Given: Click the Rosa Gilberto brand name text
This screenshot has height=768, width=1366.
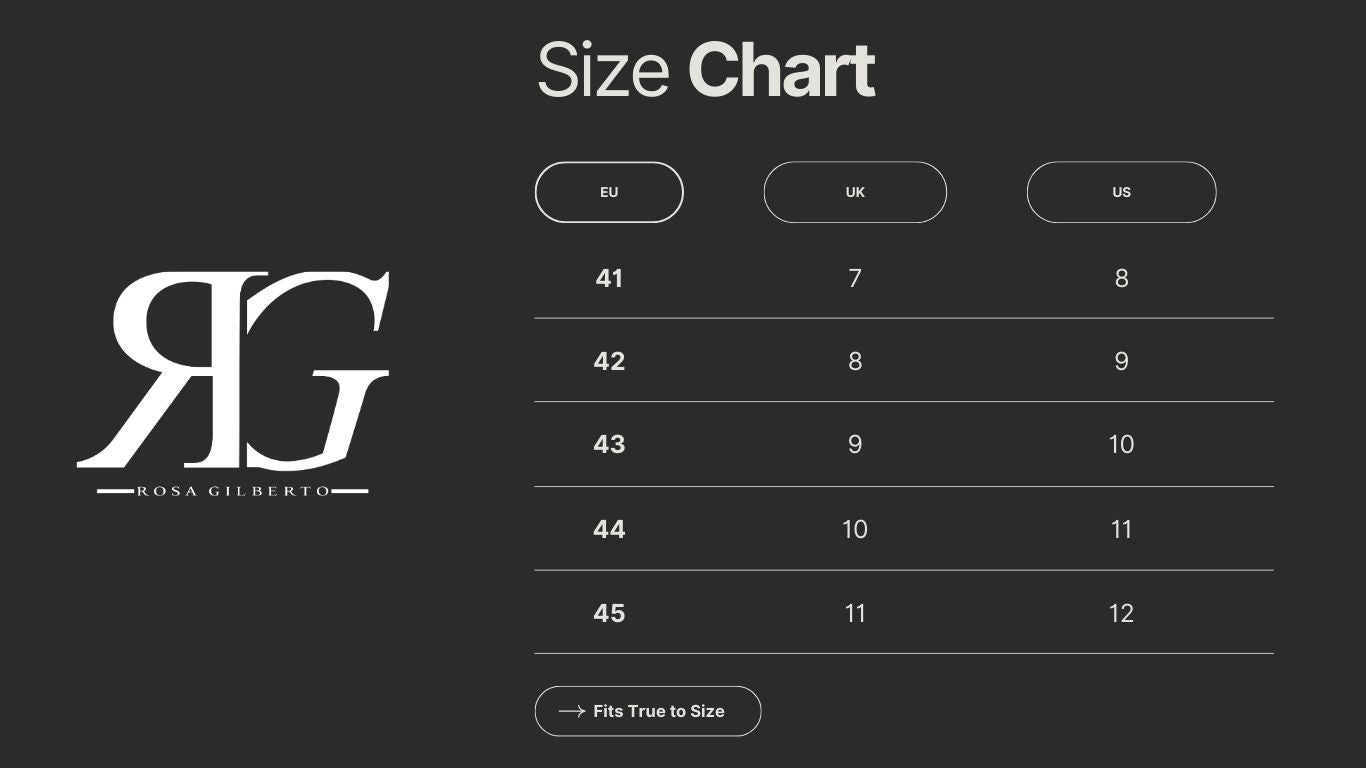Looking at the screenshot, I should [232, 491].
